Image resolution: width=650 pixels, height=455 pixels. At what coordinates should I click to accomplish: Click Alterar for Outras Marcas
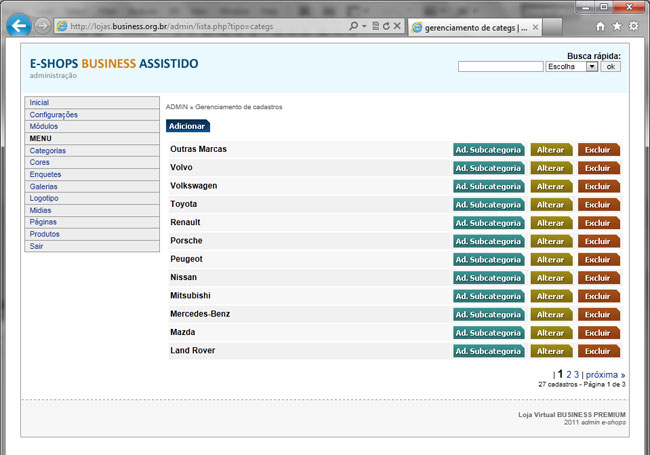coord(551,150)
